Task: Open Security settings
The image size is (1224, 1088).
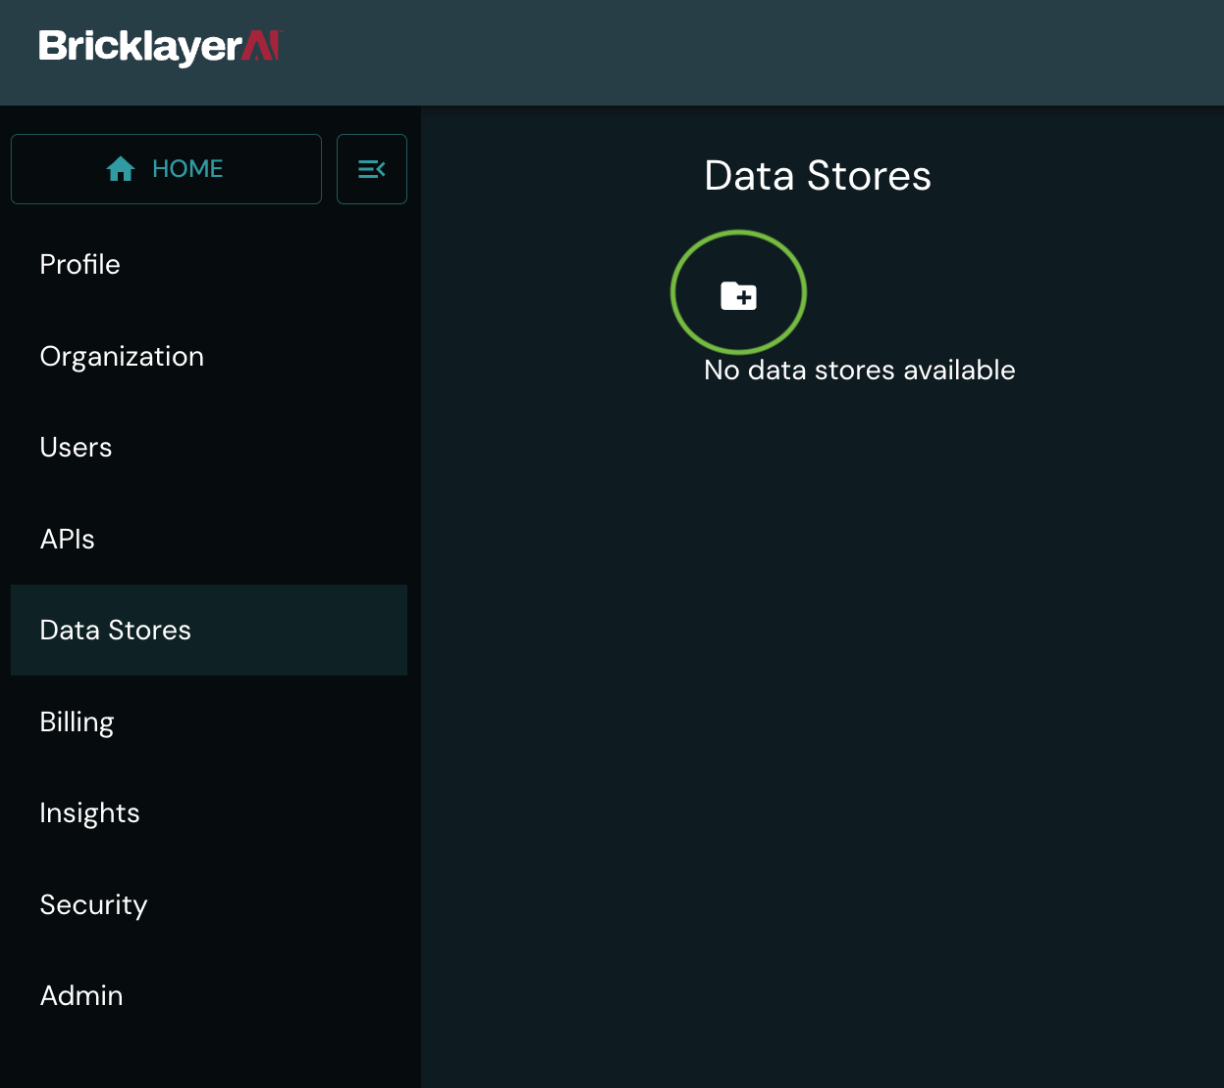Action: [94, 904]
